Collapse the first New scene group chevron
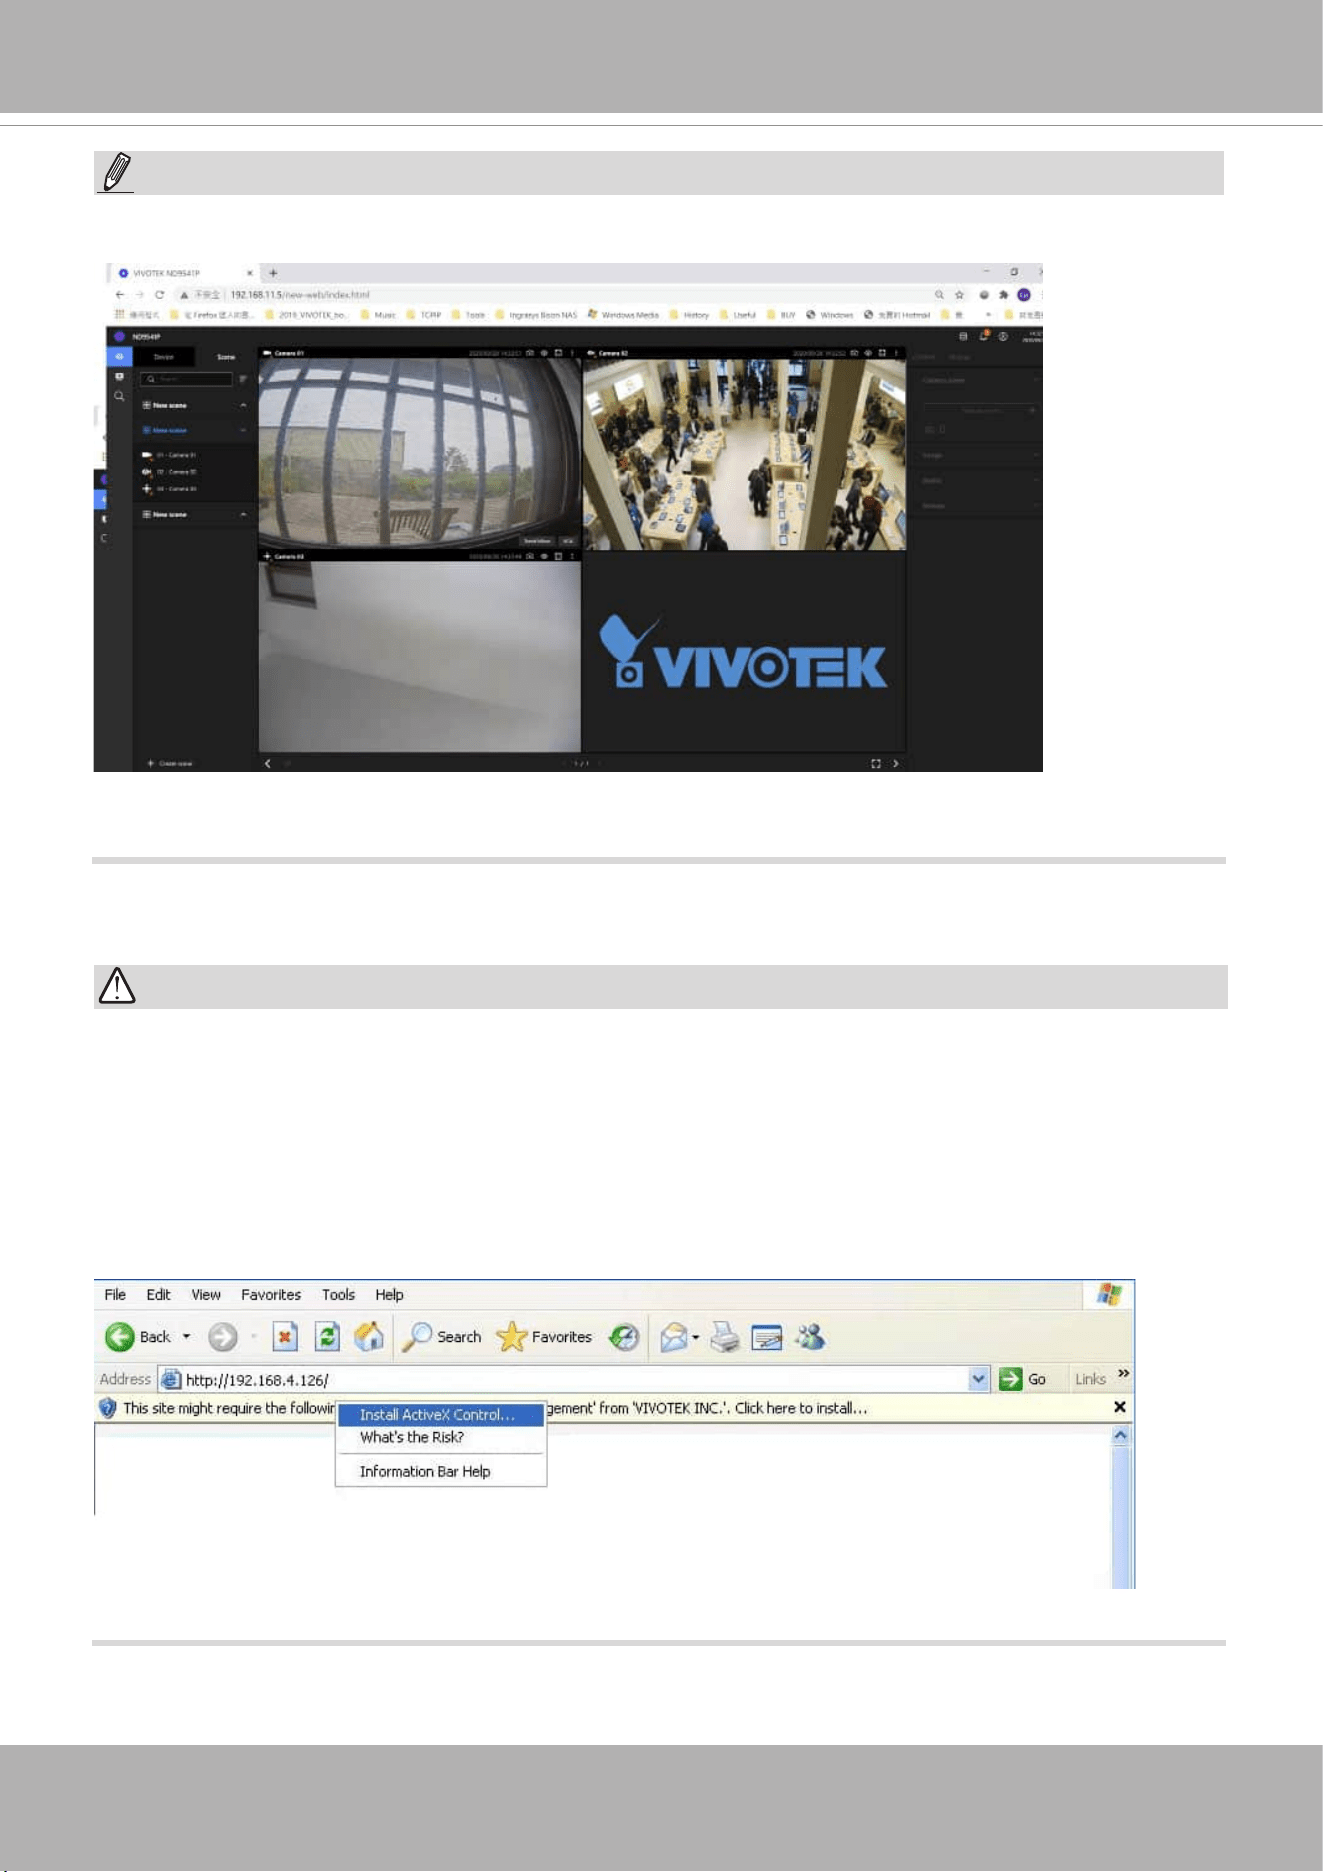The width and height of the screenshot is (1324, 1872). [243, 405]
